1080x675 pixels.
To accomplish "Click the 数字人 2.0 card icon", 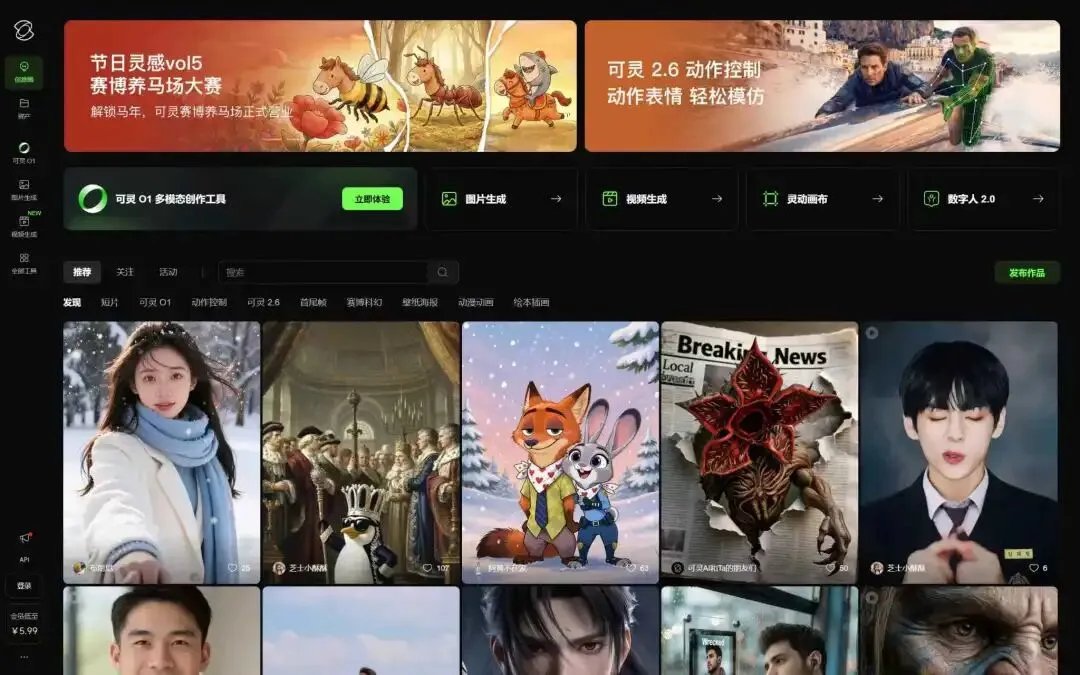I will pyautogui.click(x=931, y=199).
